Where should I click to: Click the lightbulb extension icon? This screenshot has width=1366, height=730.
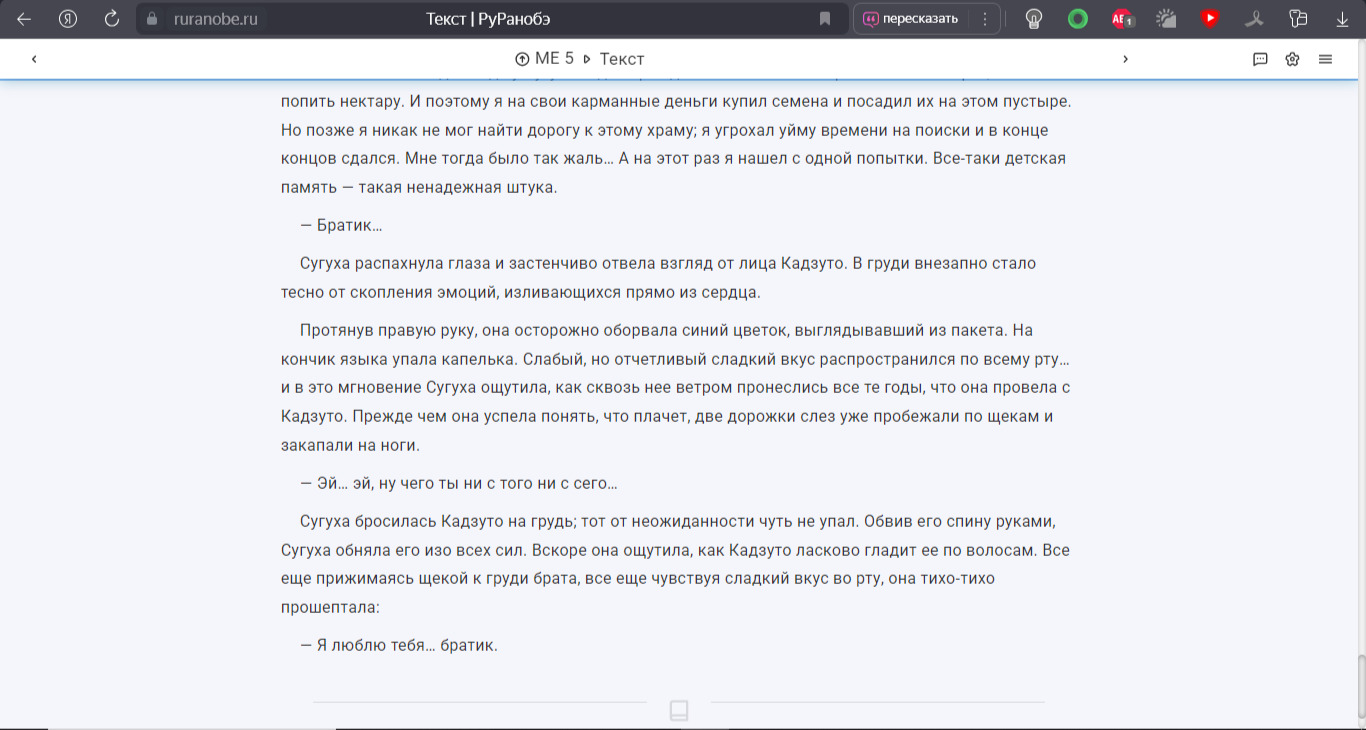pos(1034,19)
